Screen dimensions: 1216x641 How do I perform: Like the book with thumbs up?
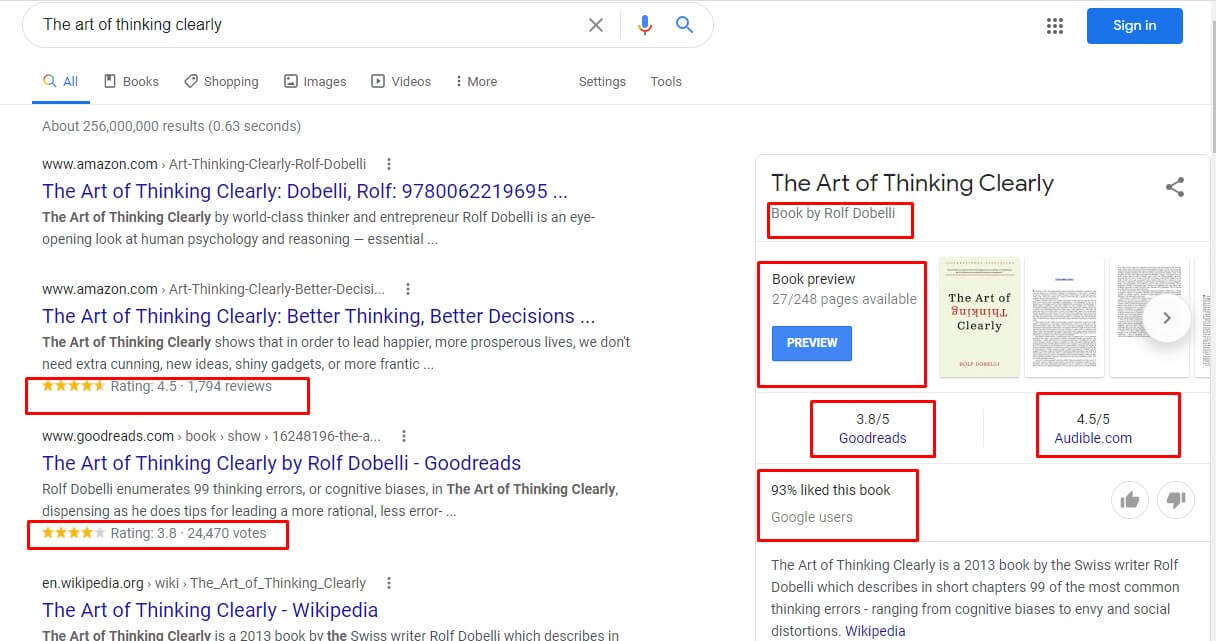(1130, 500)
